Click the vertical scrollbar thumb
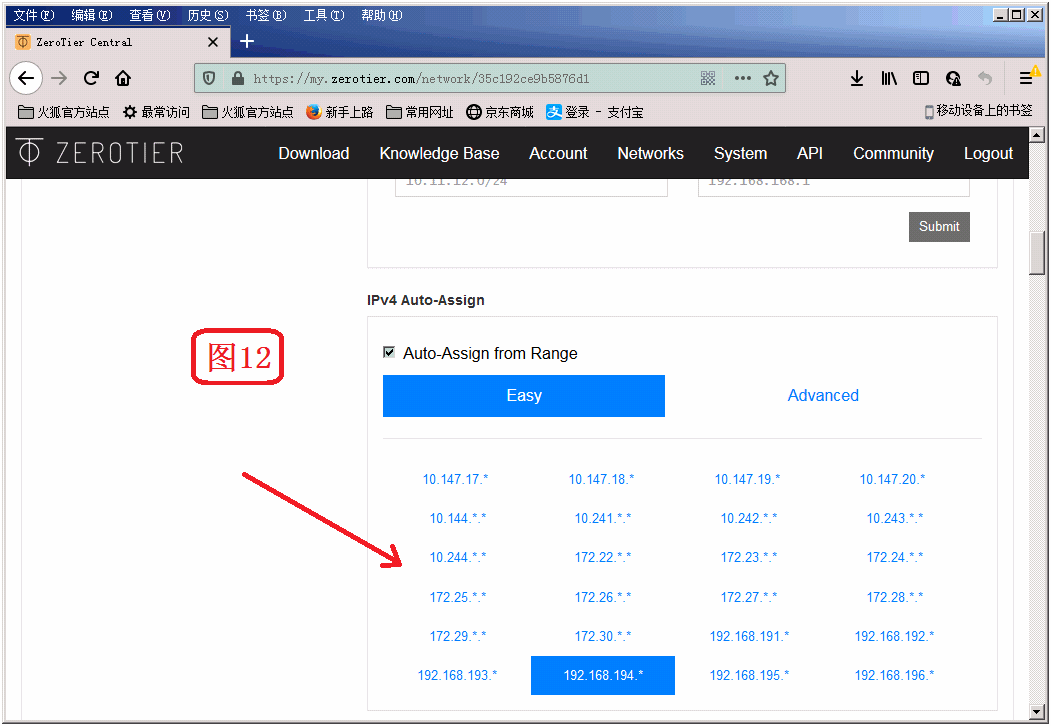 [1037, 253]
